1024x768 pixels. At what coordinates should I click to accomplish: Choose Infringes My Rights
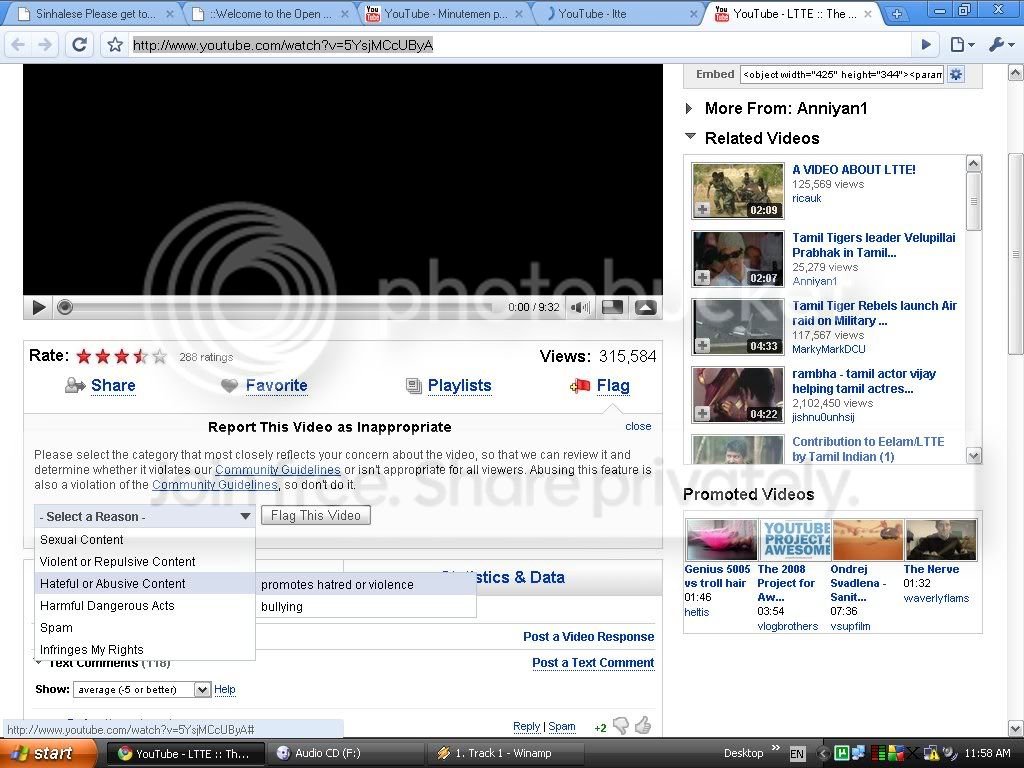point(144,649)
